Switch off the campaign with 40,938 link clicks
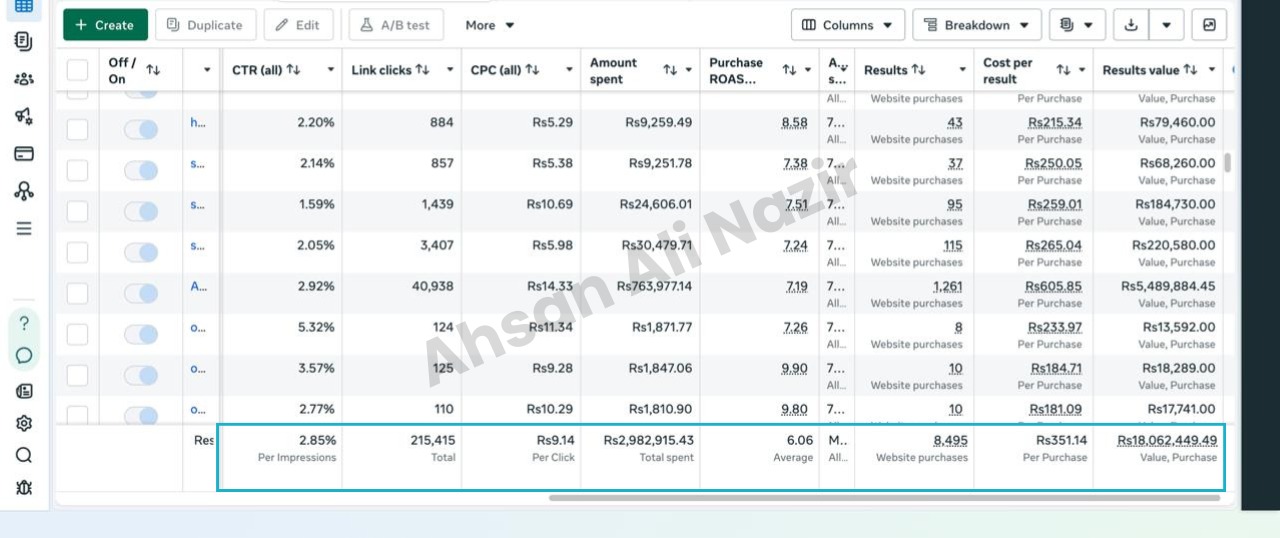This screenshot has width=1280, height=538. (141, 293)
